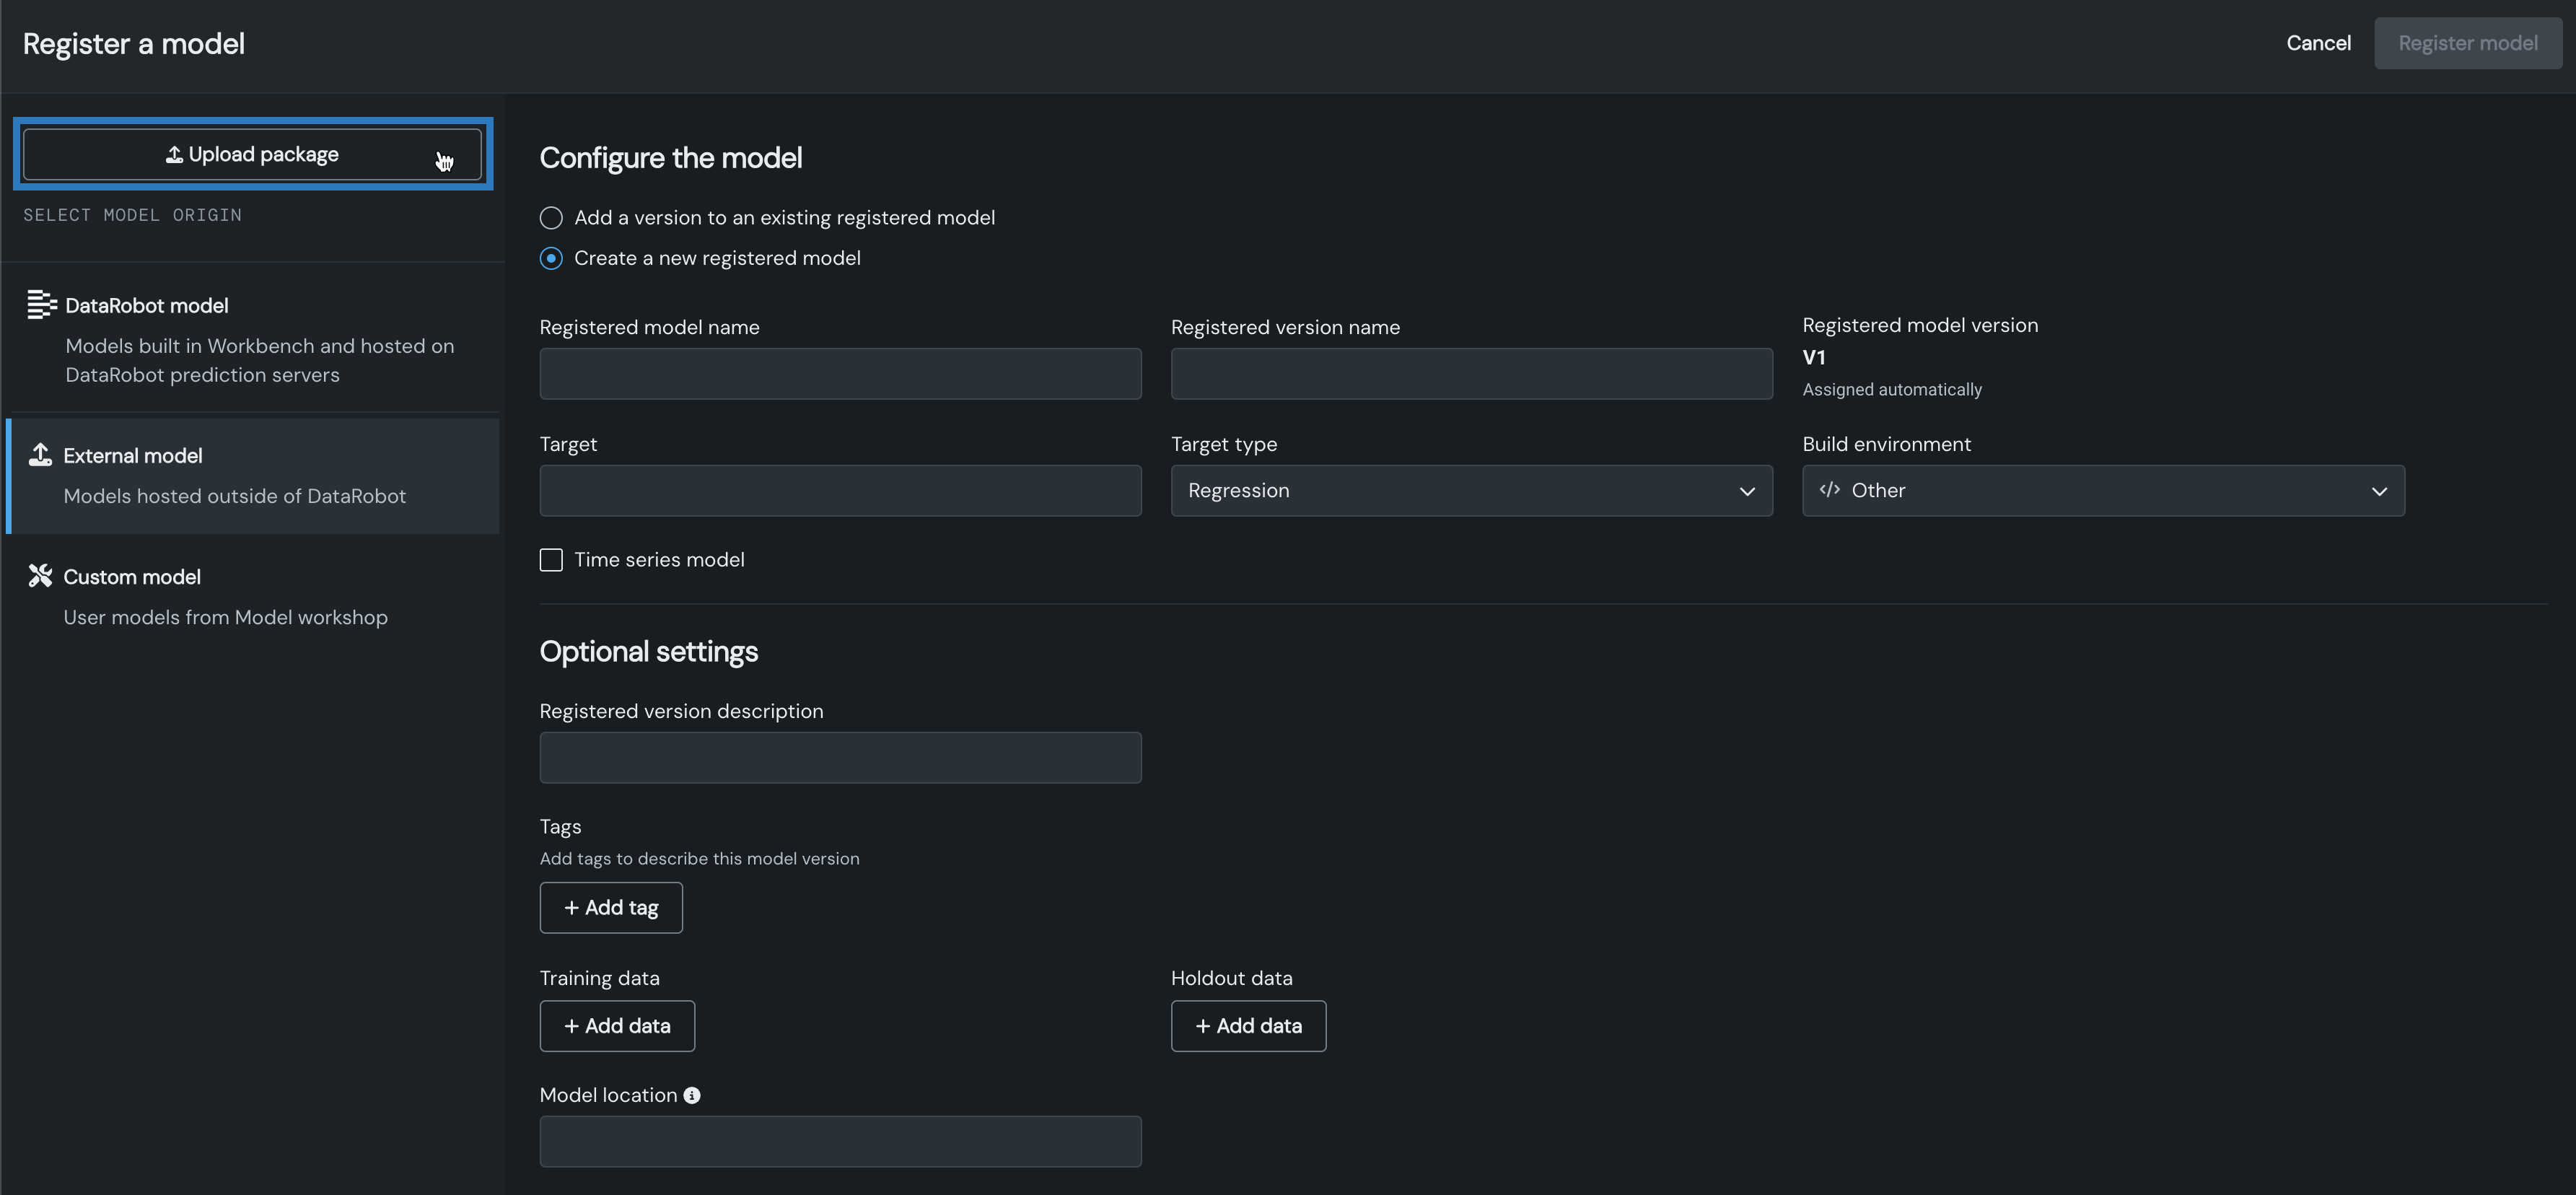This screenshot has height=1195, width=2576.
Task: Click the plus icon for Holdout data
Action: (x=1203, y=1026)
